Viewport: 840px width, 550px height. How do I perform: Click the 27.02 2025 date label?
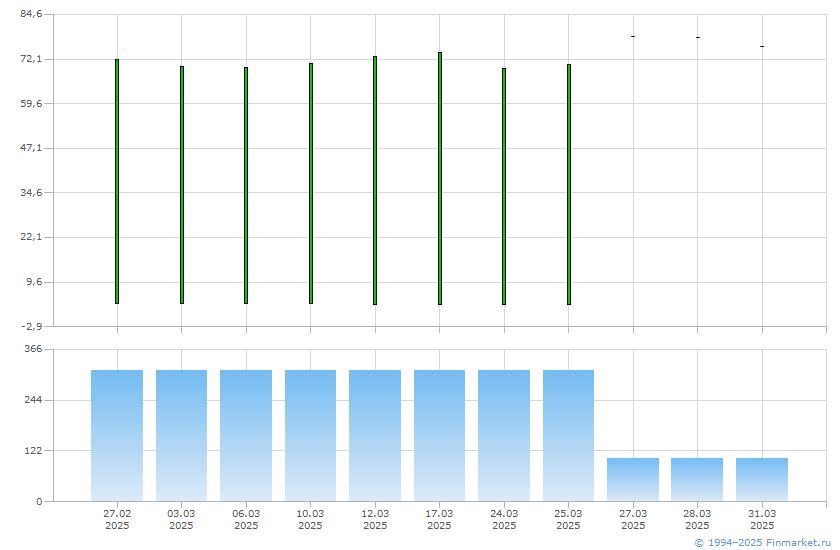117,519
